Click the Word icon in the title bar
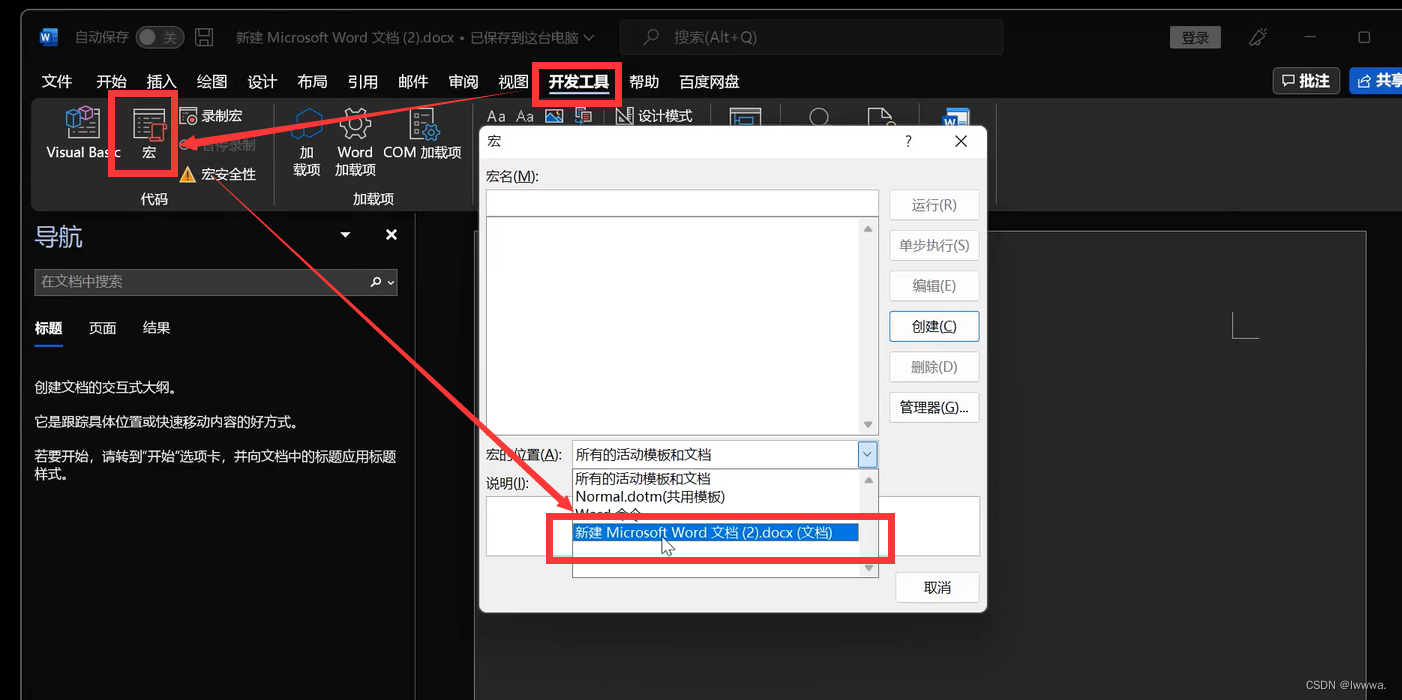The height and width of the screenshot is (700, 1402). pyautogui.click(x=49, y=37)
